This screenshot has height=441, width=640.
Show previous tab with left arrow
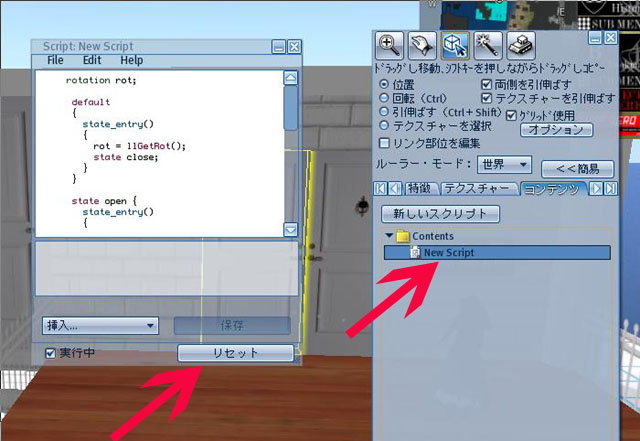pos(395,188)
